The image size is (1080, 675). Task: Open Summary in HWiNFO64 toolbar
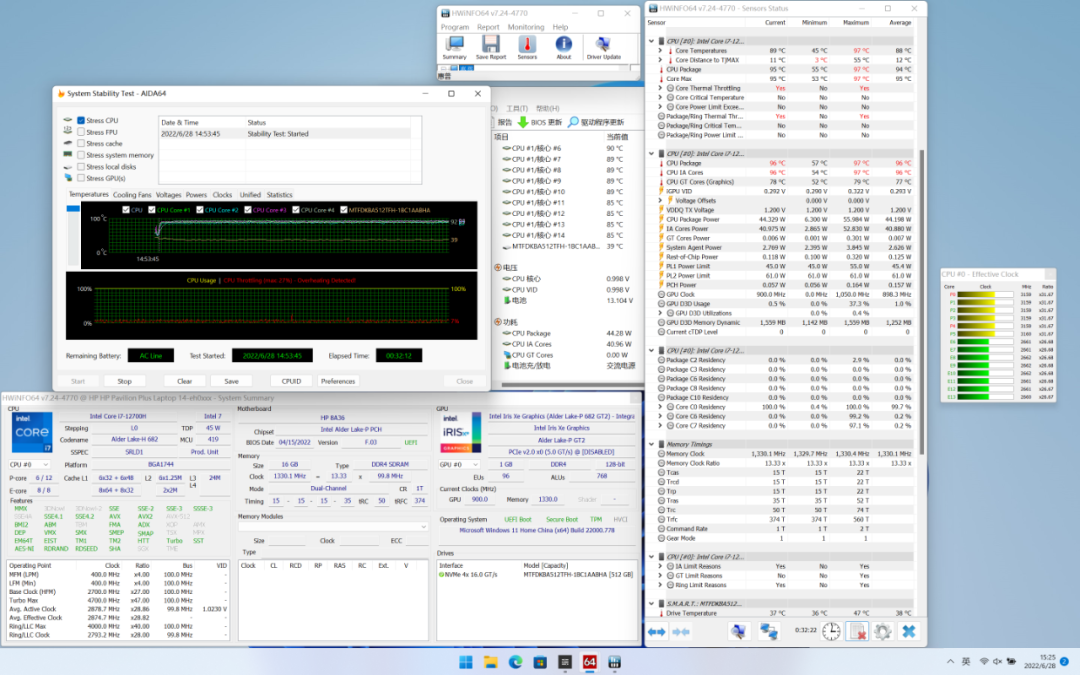[454, 47]
